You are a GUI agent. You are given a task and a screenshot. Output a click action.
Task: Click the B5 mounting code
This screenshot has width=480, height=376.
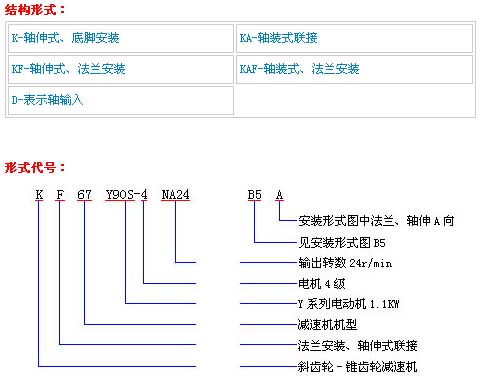[254, 195]
